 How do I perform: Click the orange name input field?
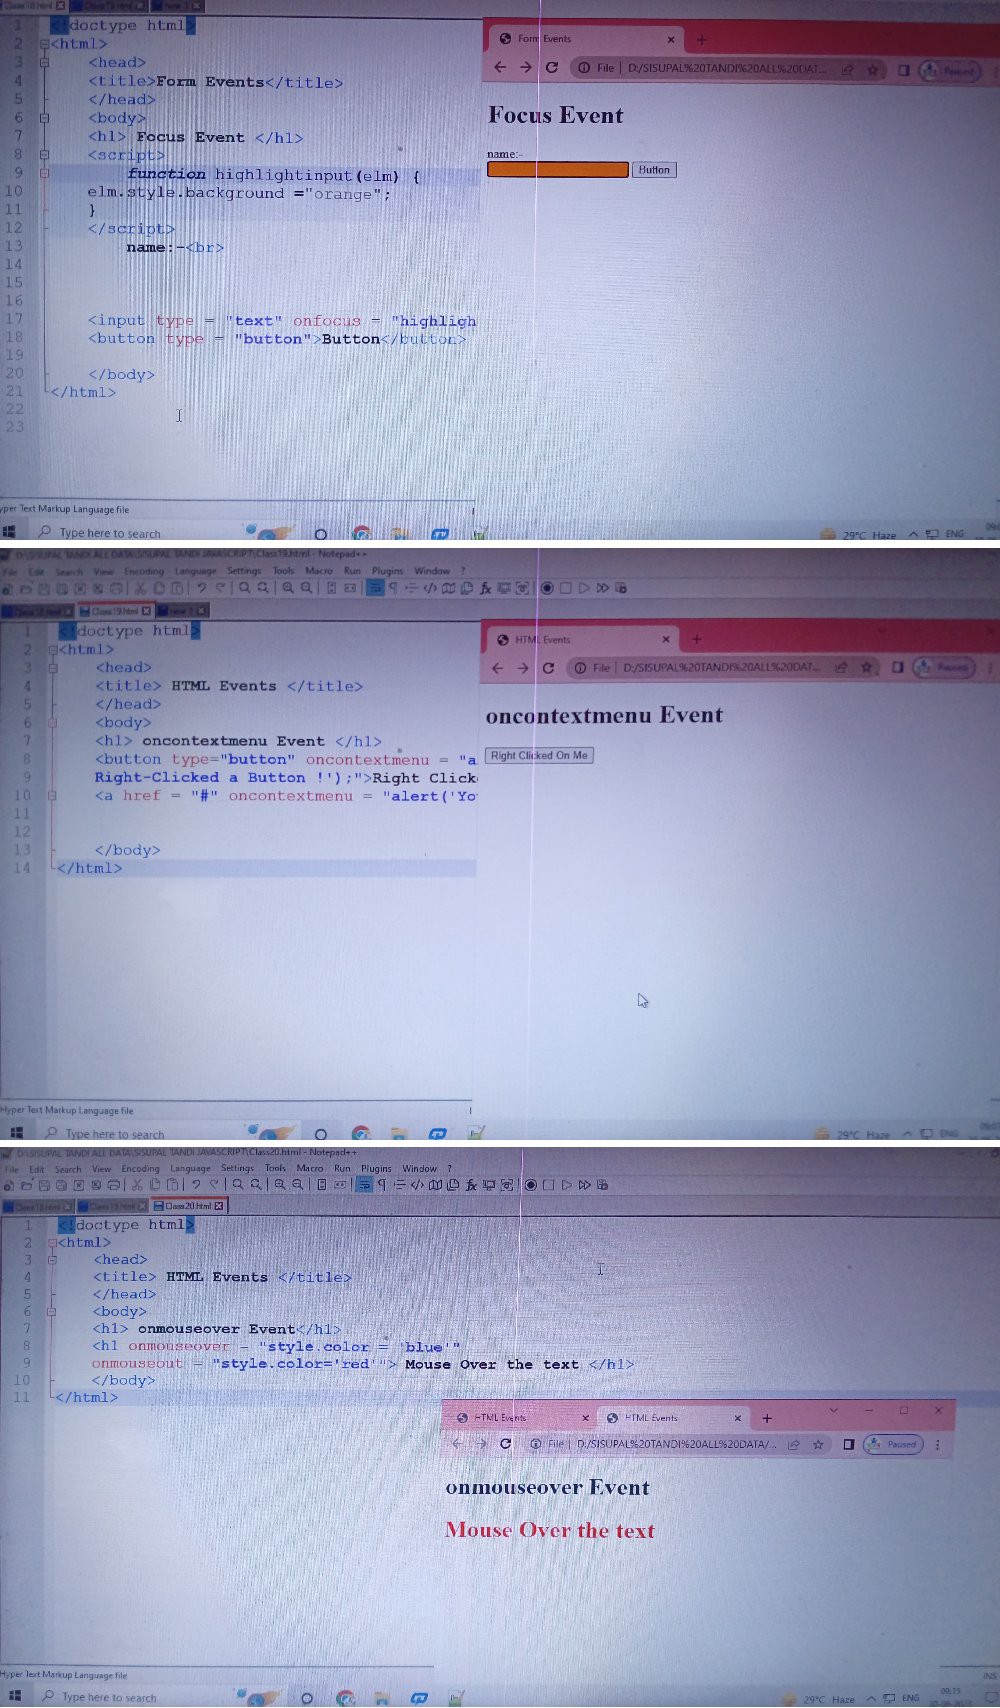coord(557,170)
